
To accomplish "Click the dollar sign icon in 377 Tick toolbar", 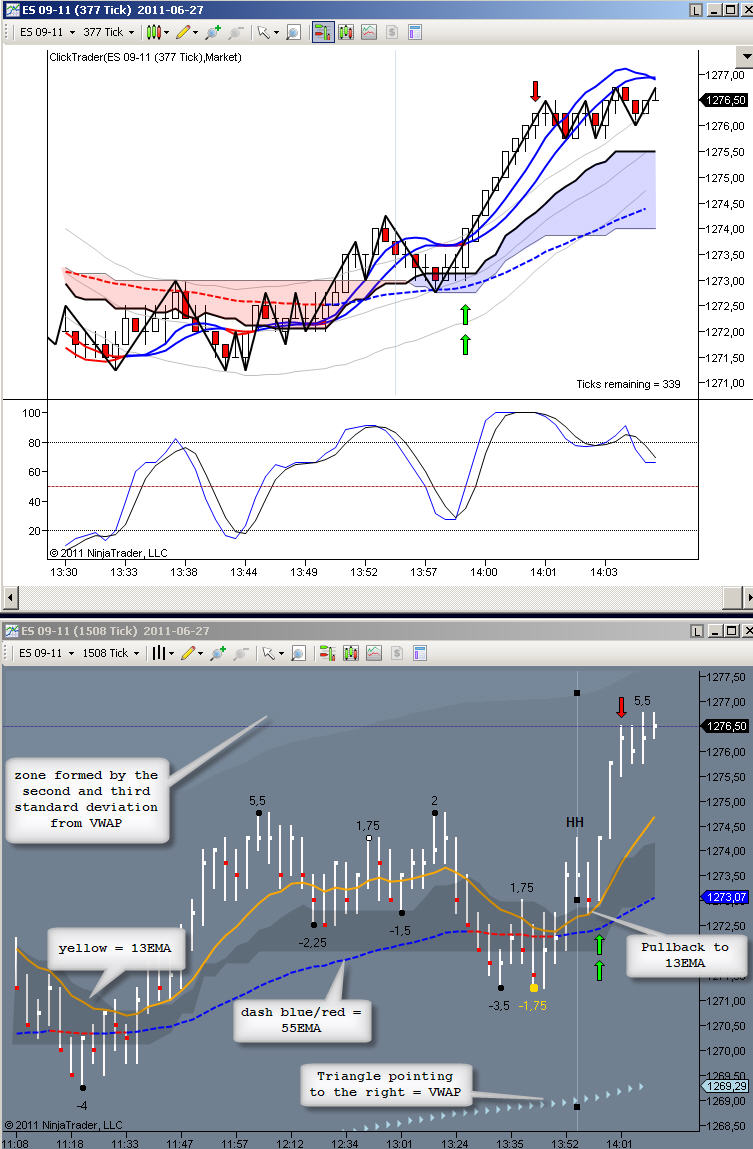I will 392,32.
